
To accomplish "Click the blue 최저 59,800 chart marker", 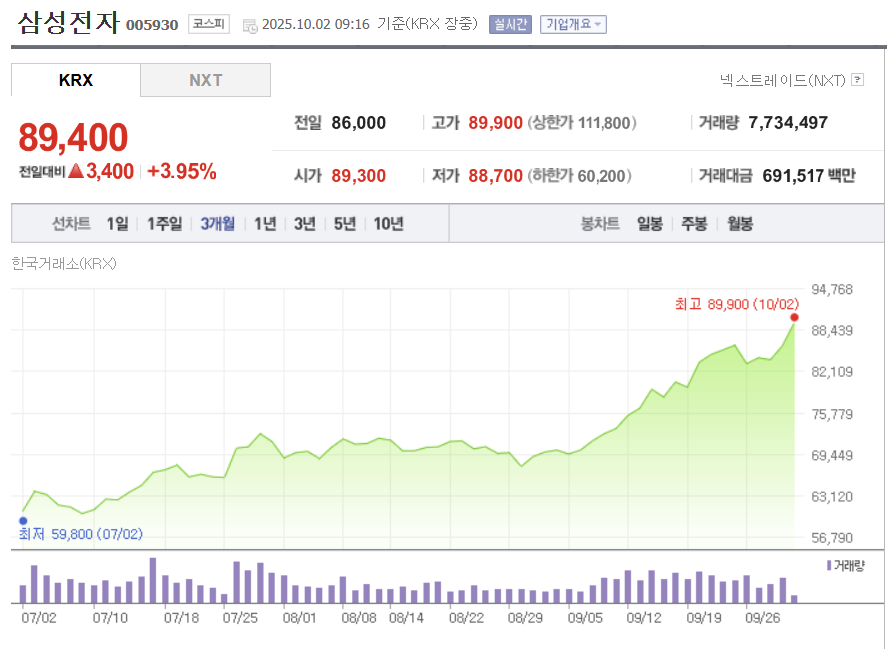I will (23, 521).
